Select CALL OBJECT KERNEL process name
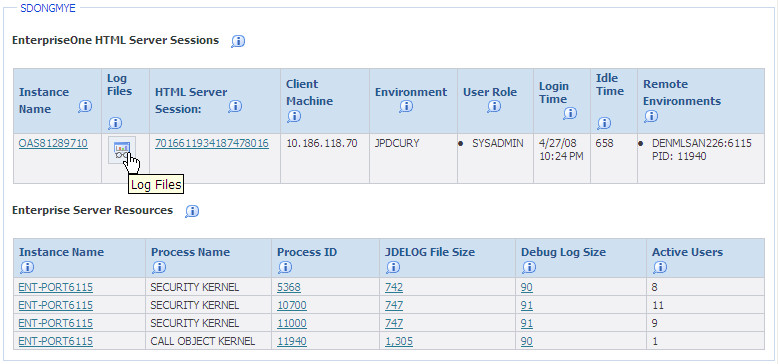 click(202, 341)
